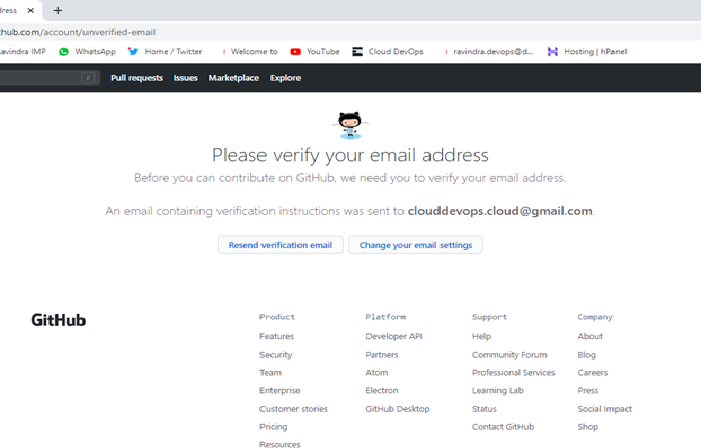Open the Developer API footer link
Viewport: 704px width, 448px height.
click(x=393, y=337)
